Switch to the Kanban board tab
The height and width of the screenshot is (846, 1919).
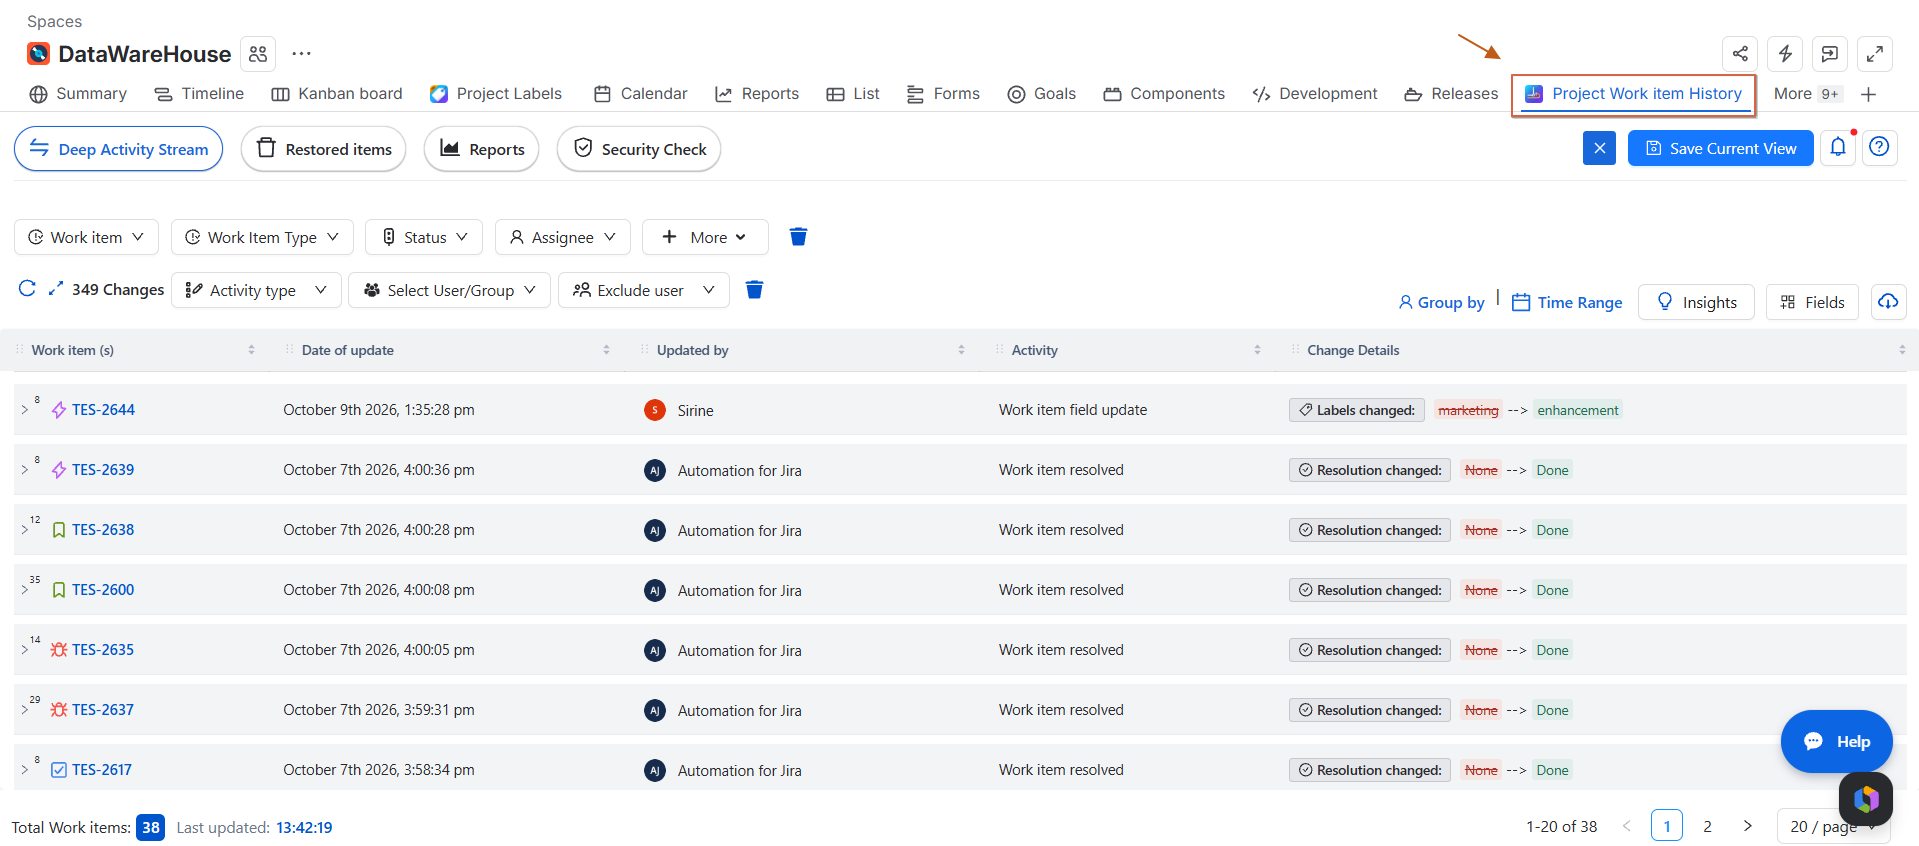point(337,94)
